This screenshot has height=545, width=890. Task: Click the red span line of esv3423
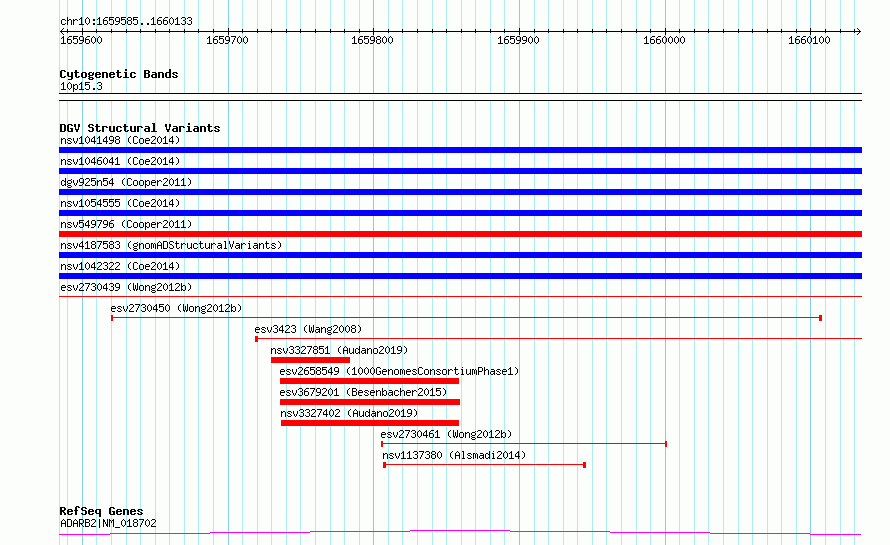tap(559, 339)
